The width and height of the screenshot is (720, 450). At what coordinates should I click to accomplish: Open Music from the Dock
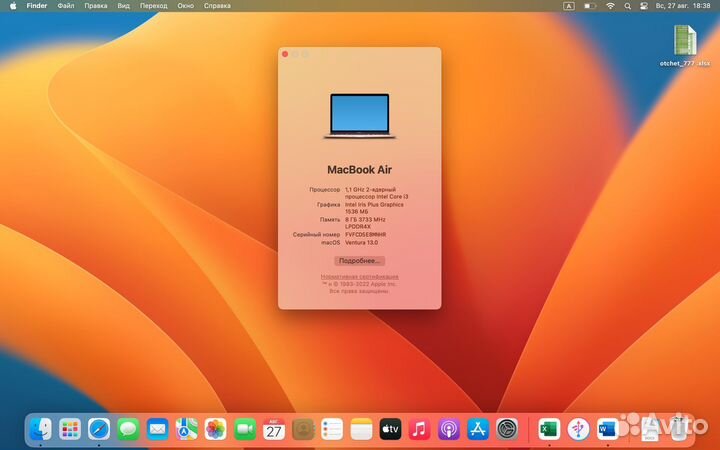tap(420, 430)
